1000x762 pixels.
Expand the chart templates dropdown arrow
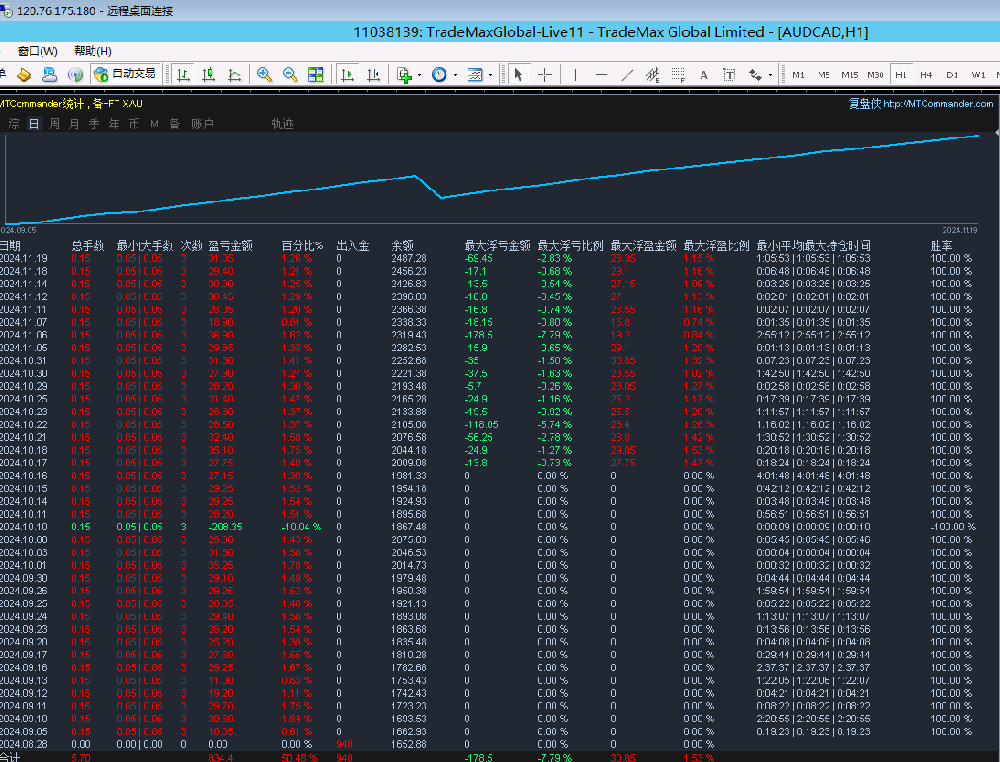(x=491, y=75)
